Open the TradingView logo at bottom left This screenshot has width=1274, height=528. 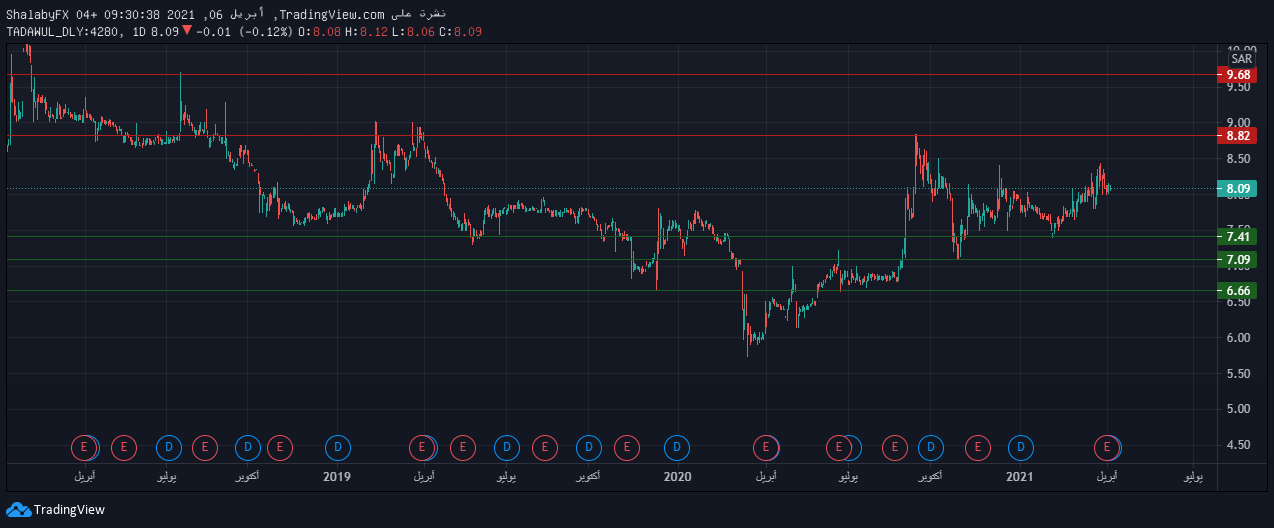(x=55, y=509)
